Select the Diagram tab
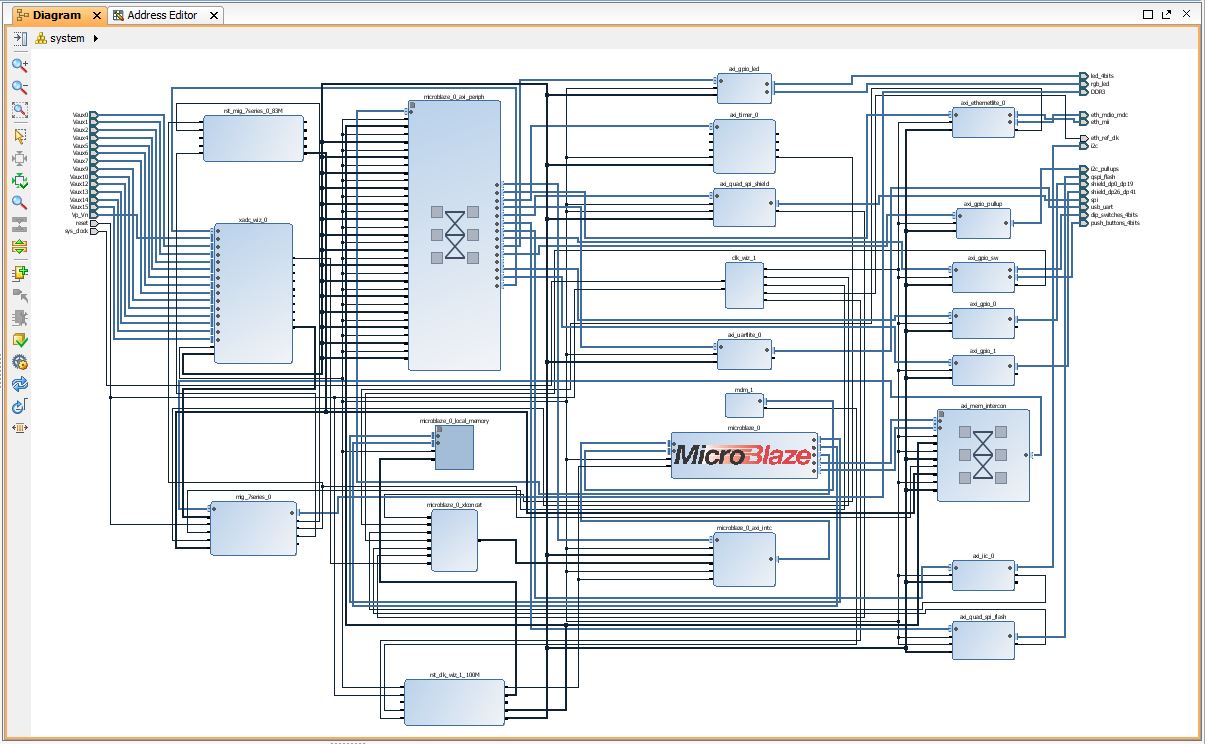Screen dimensions: 1206x744 (56, 15)
